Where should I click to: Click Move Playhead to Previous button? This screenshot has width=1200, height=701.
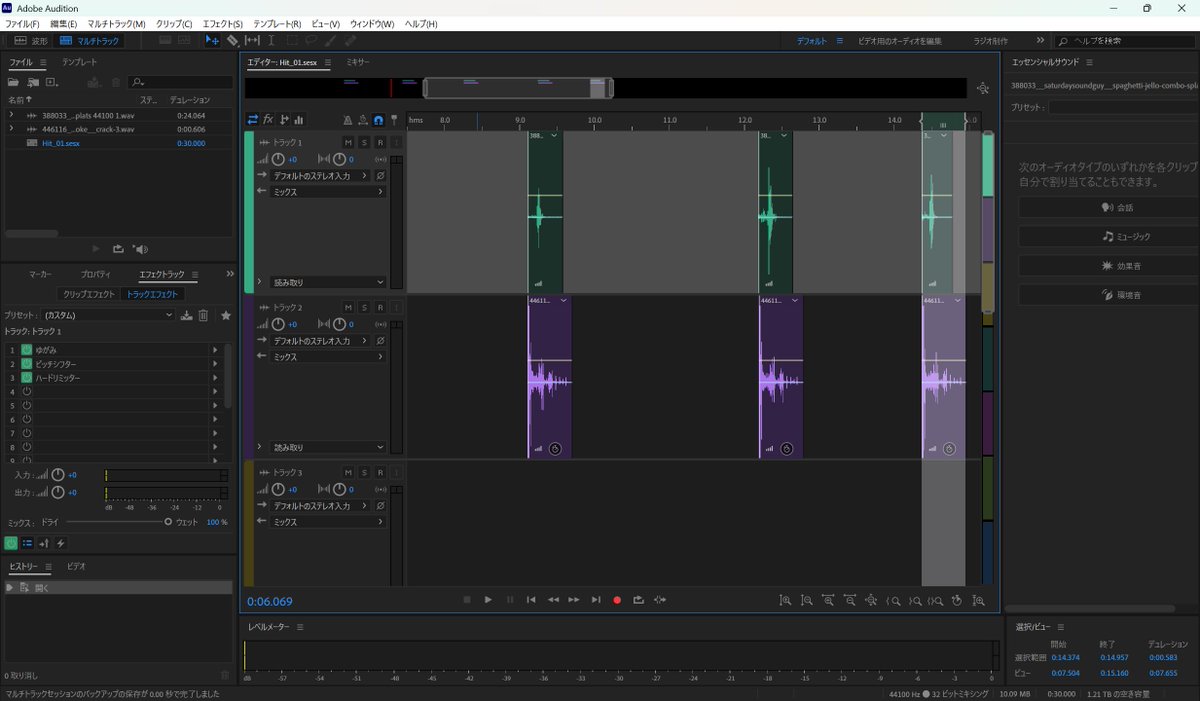(531, 600)
